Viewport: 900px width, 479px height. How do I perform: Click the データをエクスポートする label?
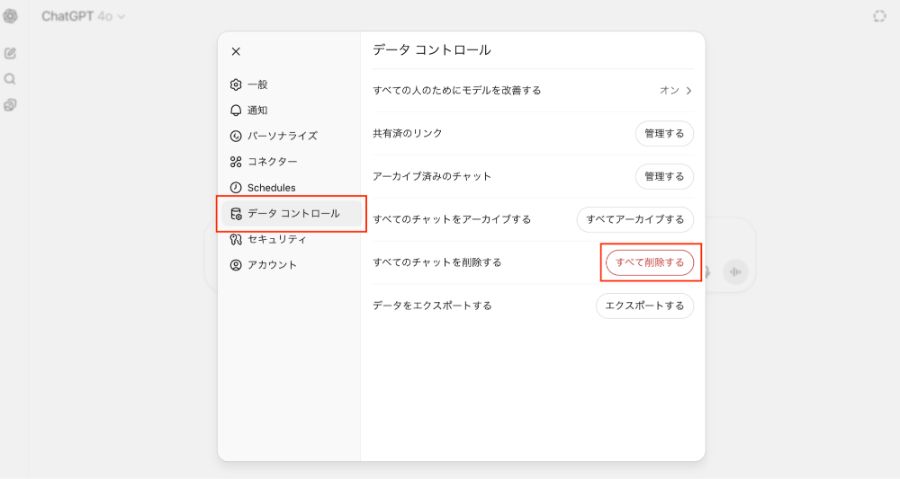coord(432,306)
